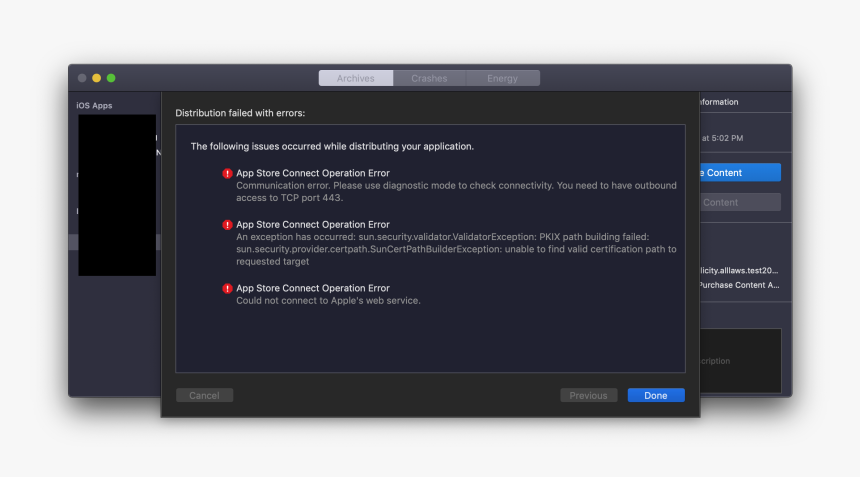
Task: Click the yellow minimize window button
Action: pos(97,78)
